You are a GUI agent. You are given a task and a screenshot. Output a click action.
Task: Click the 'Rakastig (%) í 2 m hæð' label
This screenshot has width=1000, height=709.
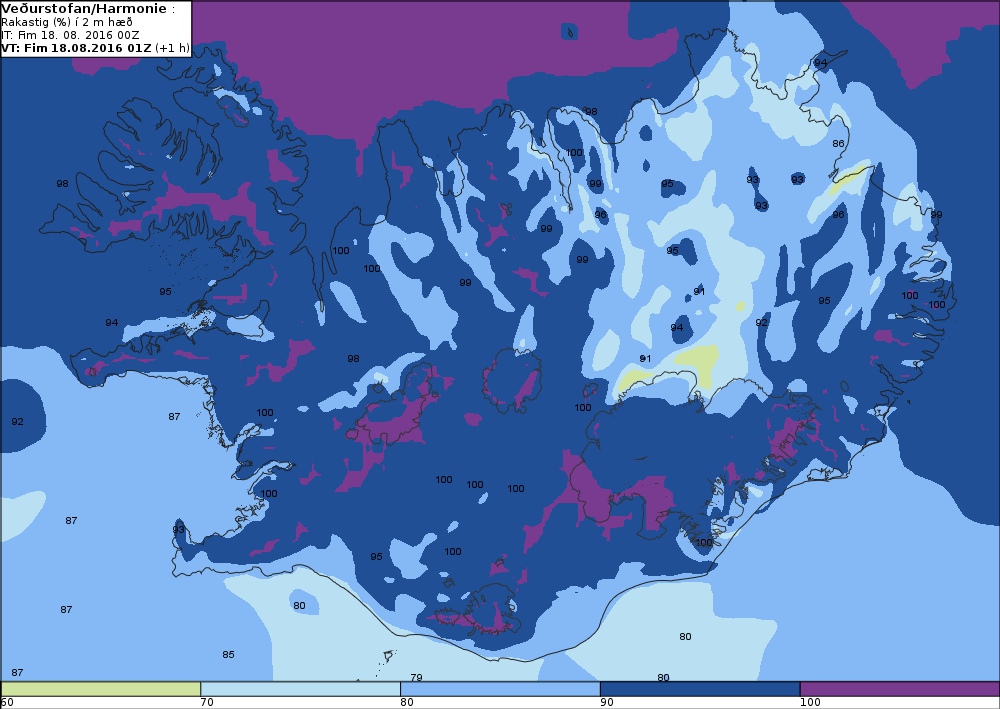point(67,22)
